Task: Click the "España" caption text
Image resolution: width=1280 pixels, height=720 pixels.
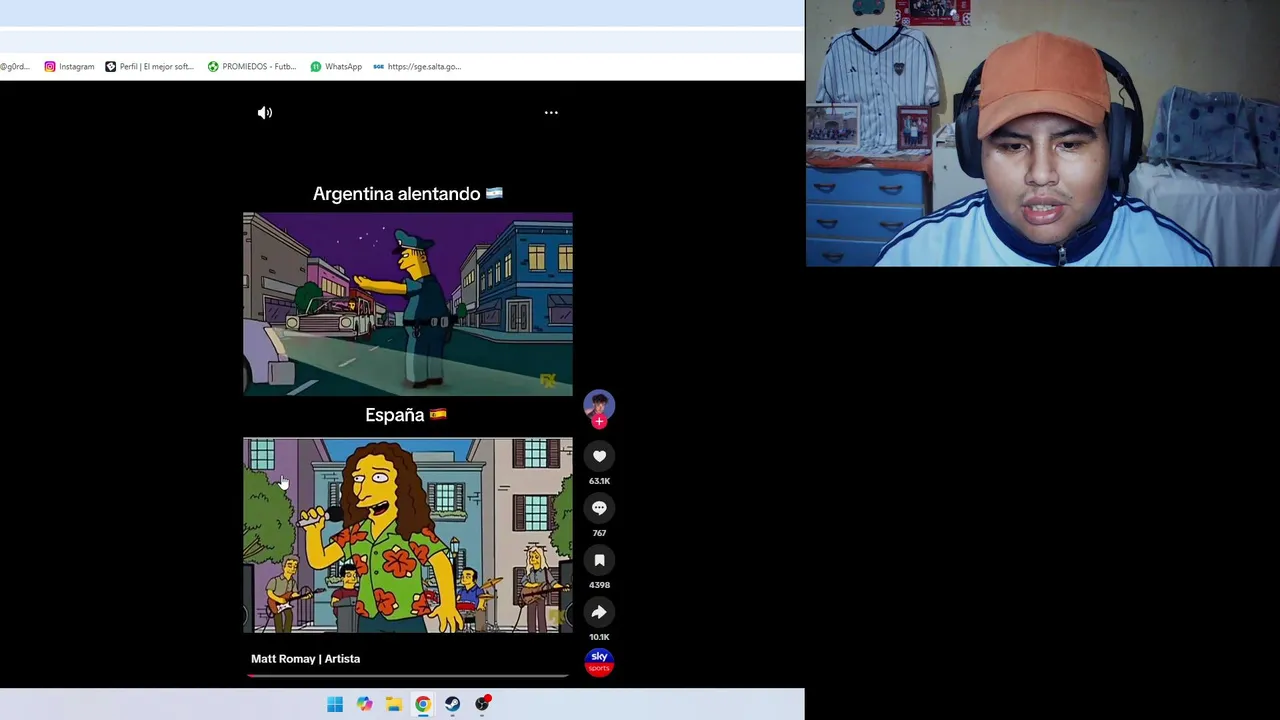Action: pos(395,415)
